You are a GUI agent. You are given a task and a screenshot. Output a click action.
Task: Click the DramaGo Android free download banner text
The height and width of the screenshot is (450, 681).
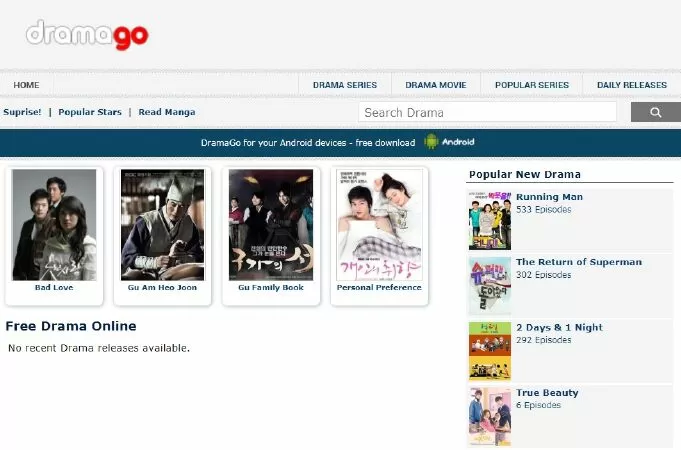click(x=308, y=142)
